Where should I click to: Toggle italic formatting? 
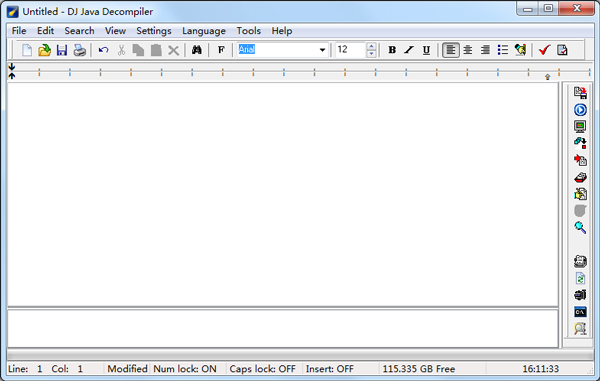pyautogui.click(x=409, y=50)
